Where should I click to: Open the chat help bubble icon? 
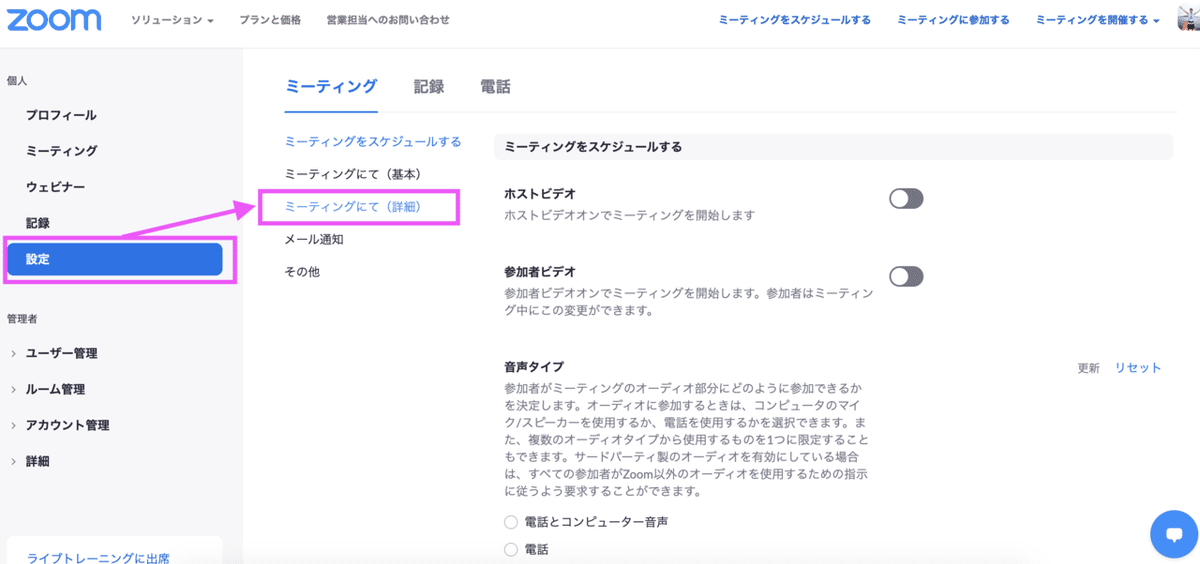click(x=1174, y=534)
